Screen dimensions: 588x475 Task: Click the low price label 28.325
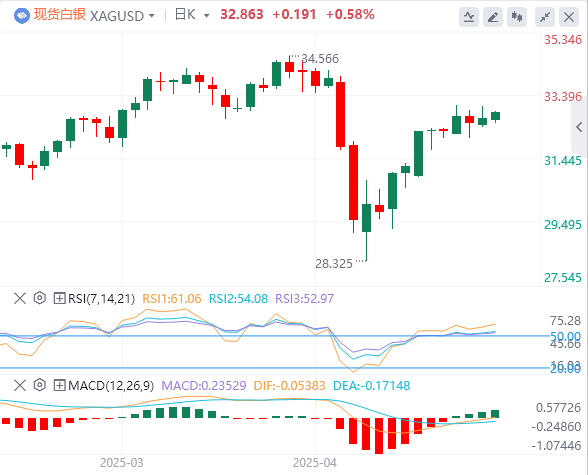(x=334, y=264)
